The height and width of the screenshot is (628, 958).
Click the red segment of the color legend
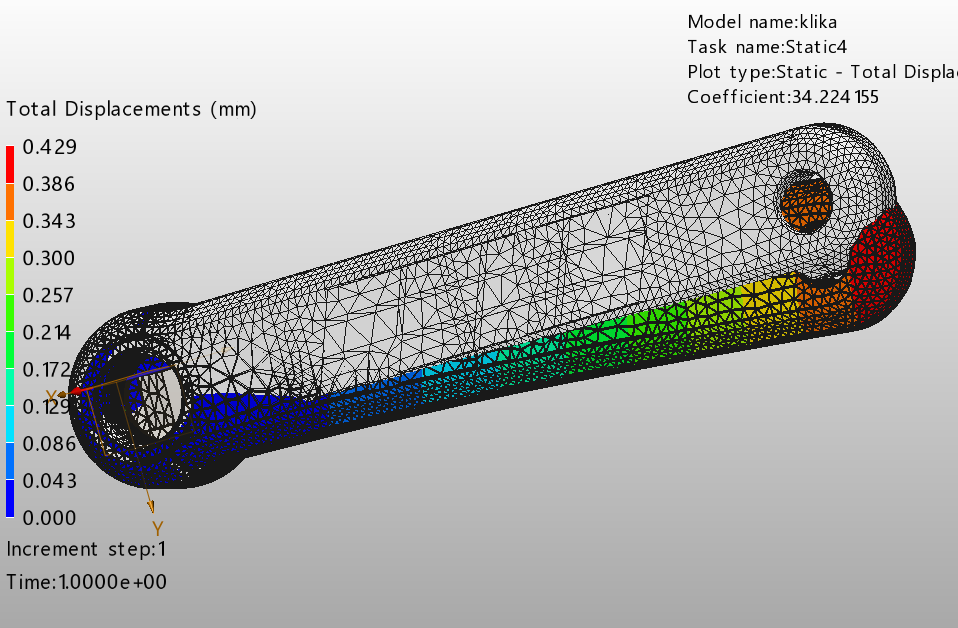click(10, 165)
